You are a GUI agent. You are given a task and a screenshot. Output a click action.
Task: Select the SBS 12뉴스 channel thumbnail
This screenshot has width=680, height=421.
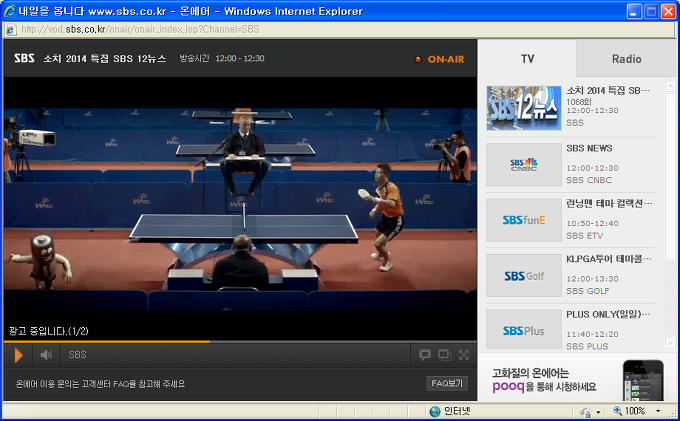click(x=523, y=108)
